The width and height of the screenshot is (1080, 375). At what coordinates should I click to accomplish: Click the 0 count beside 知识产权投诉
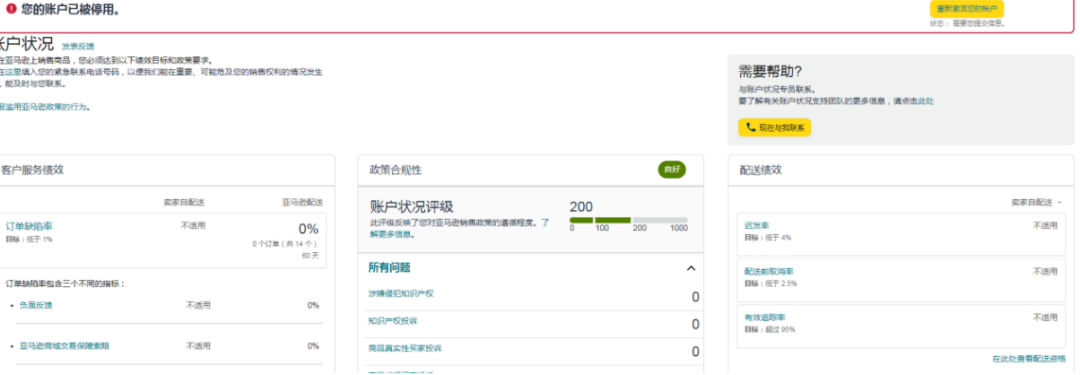[695, 325]
